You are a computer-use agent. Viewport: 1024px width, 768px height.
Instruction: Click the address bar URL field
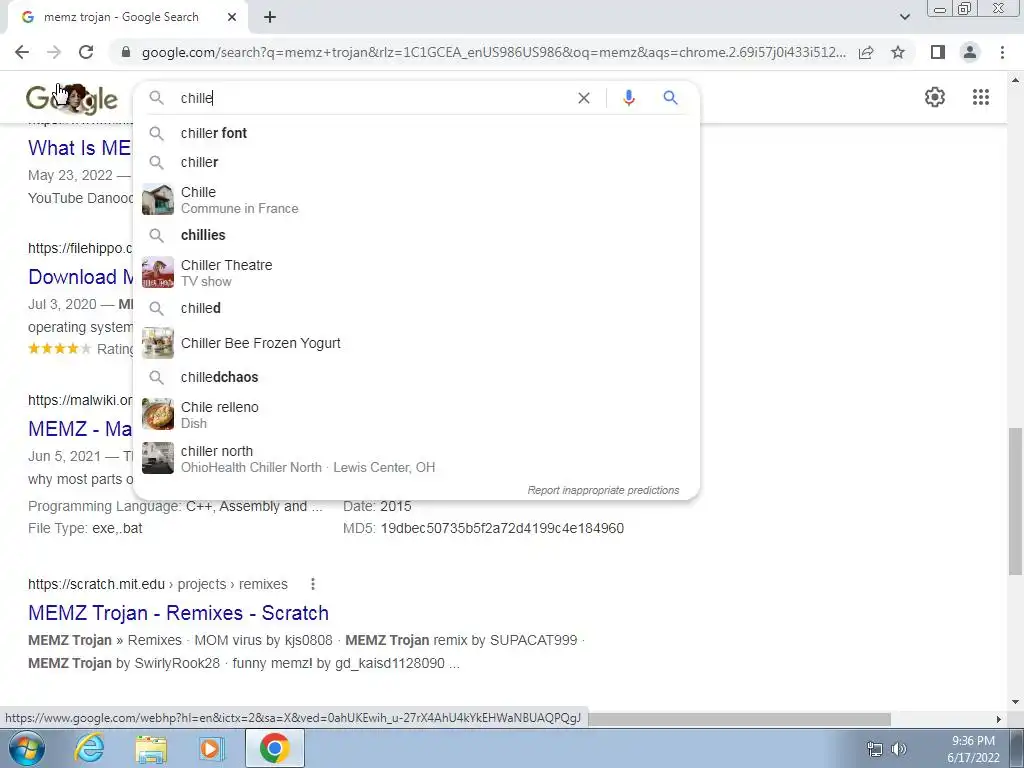pos(494,52)
